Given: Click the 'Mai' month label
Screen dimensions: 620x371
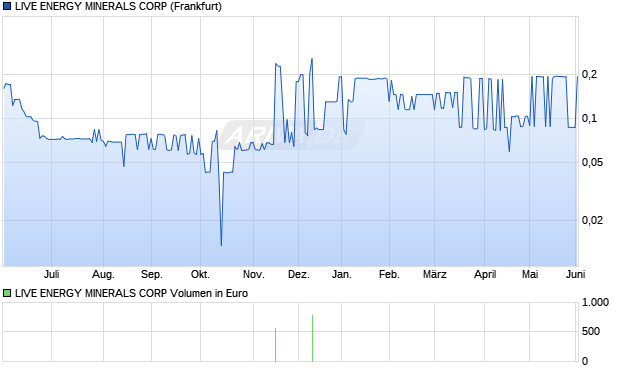Looking at the screenshot, I should click(x=530, y=274).
